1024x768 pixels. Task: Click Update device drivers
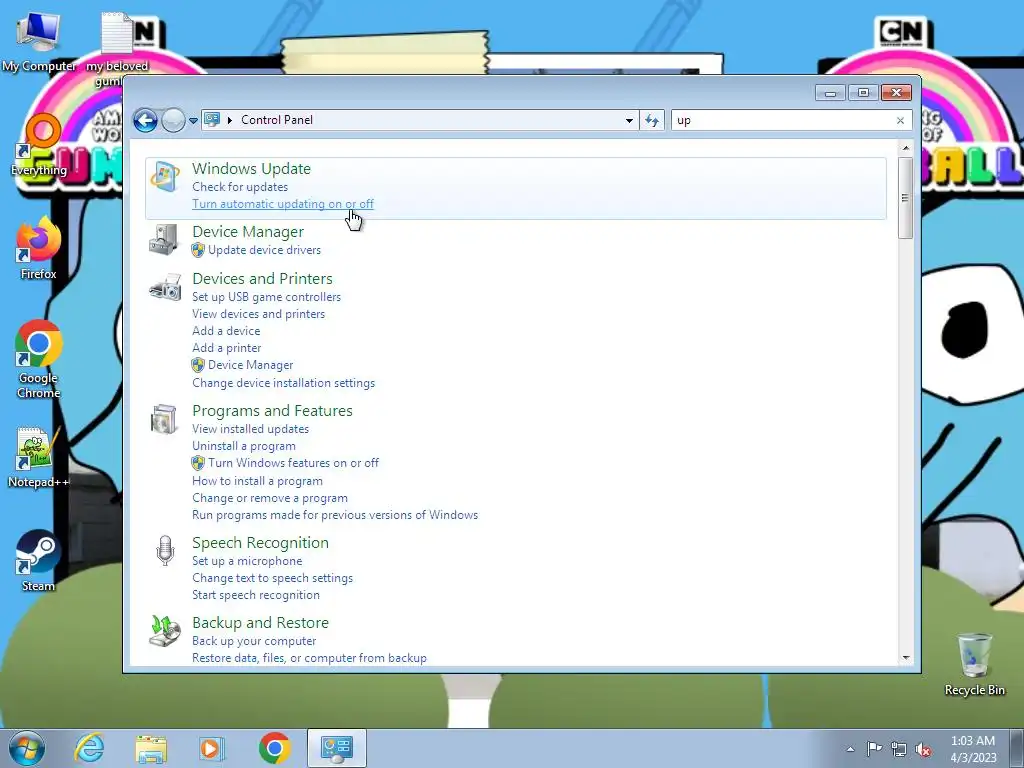(x=264, y=250)
